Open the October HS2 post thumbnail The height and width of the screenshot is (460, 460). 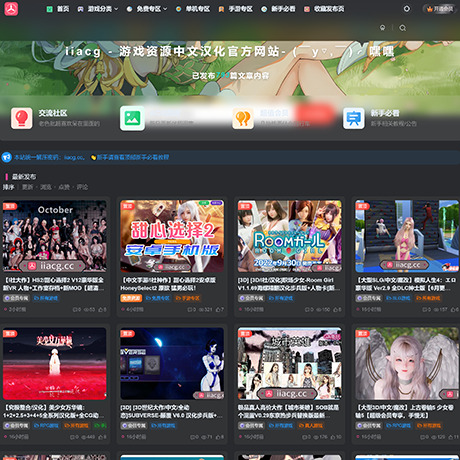point(55,236)
